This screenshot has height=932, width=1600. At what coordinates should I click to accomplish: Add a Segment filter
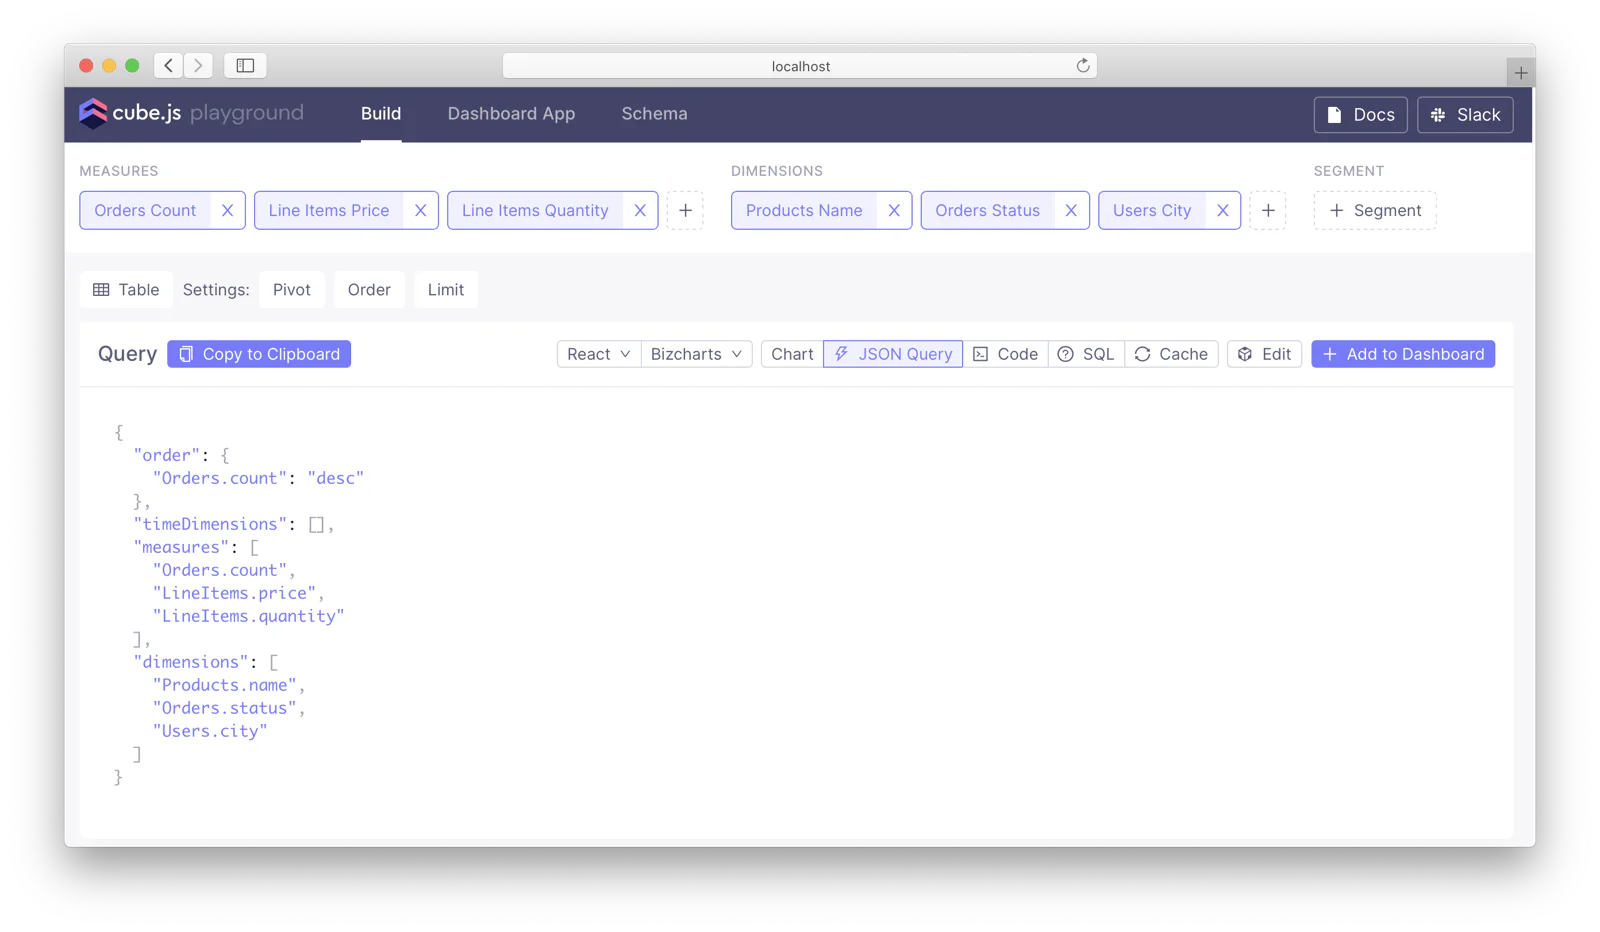coord(1375,210)
